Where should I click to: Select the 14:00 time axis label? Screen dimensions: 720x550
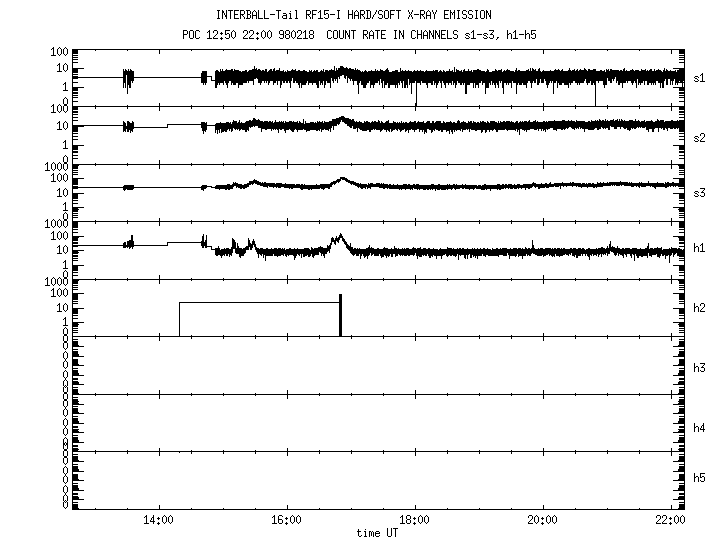[159, 521]
